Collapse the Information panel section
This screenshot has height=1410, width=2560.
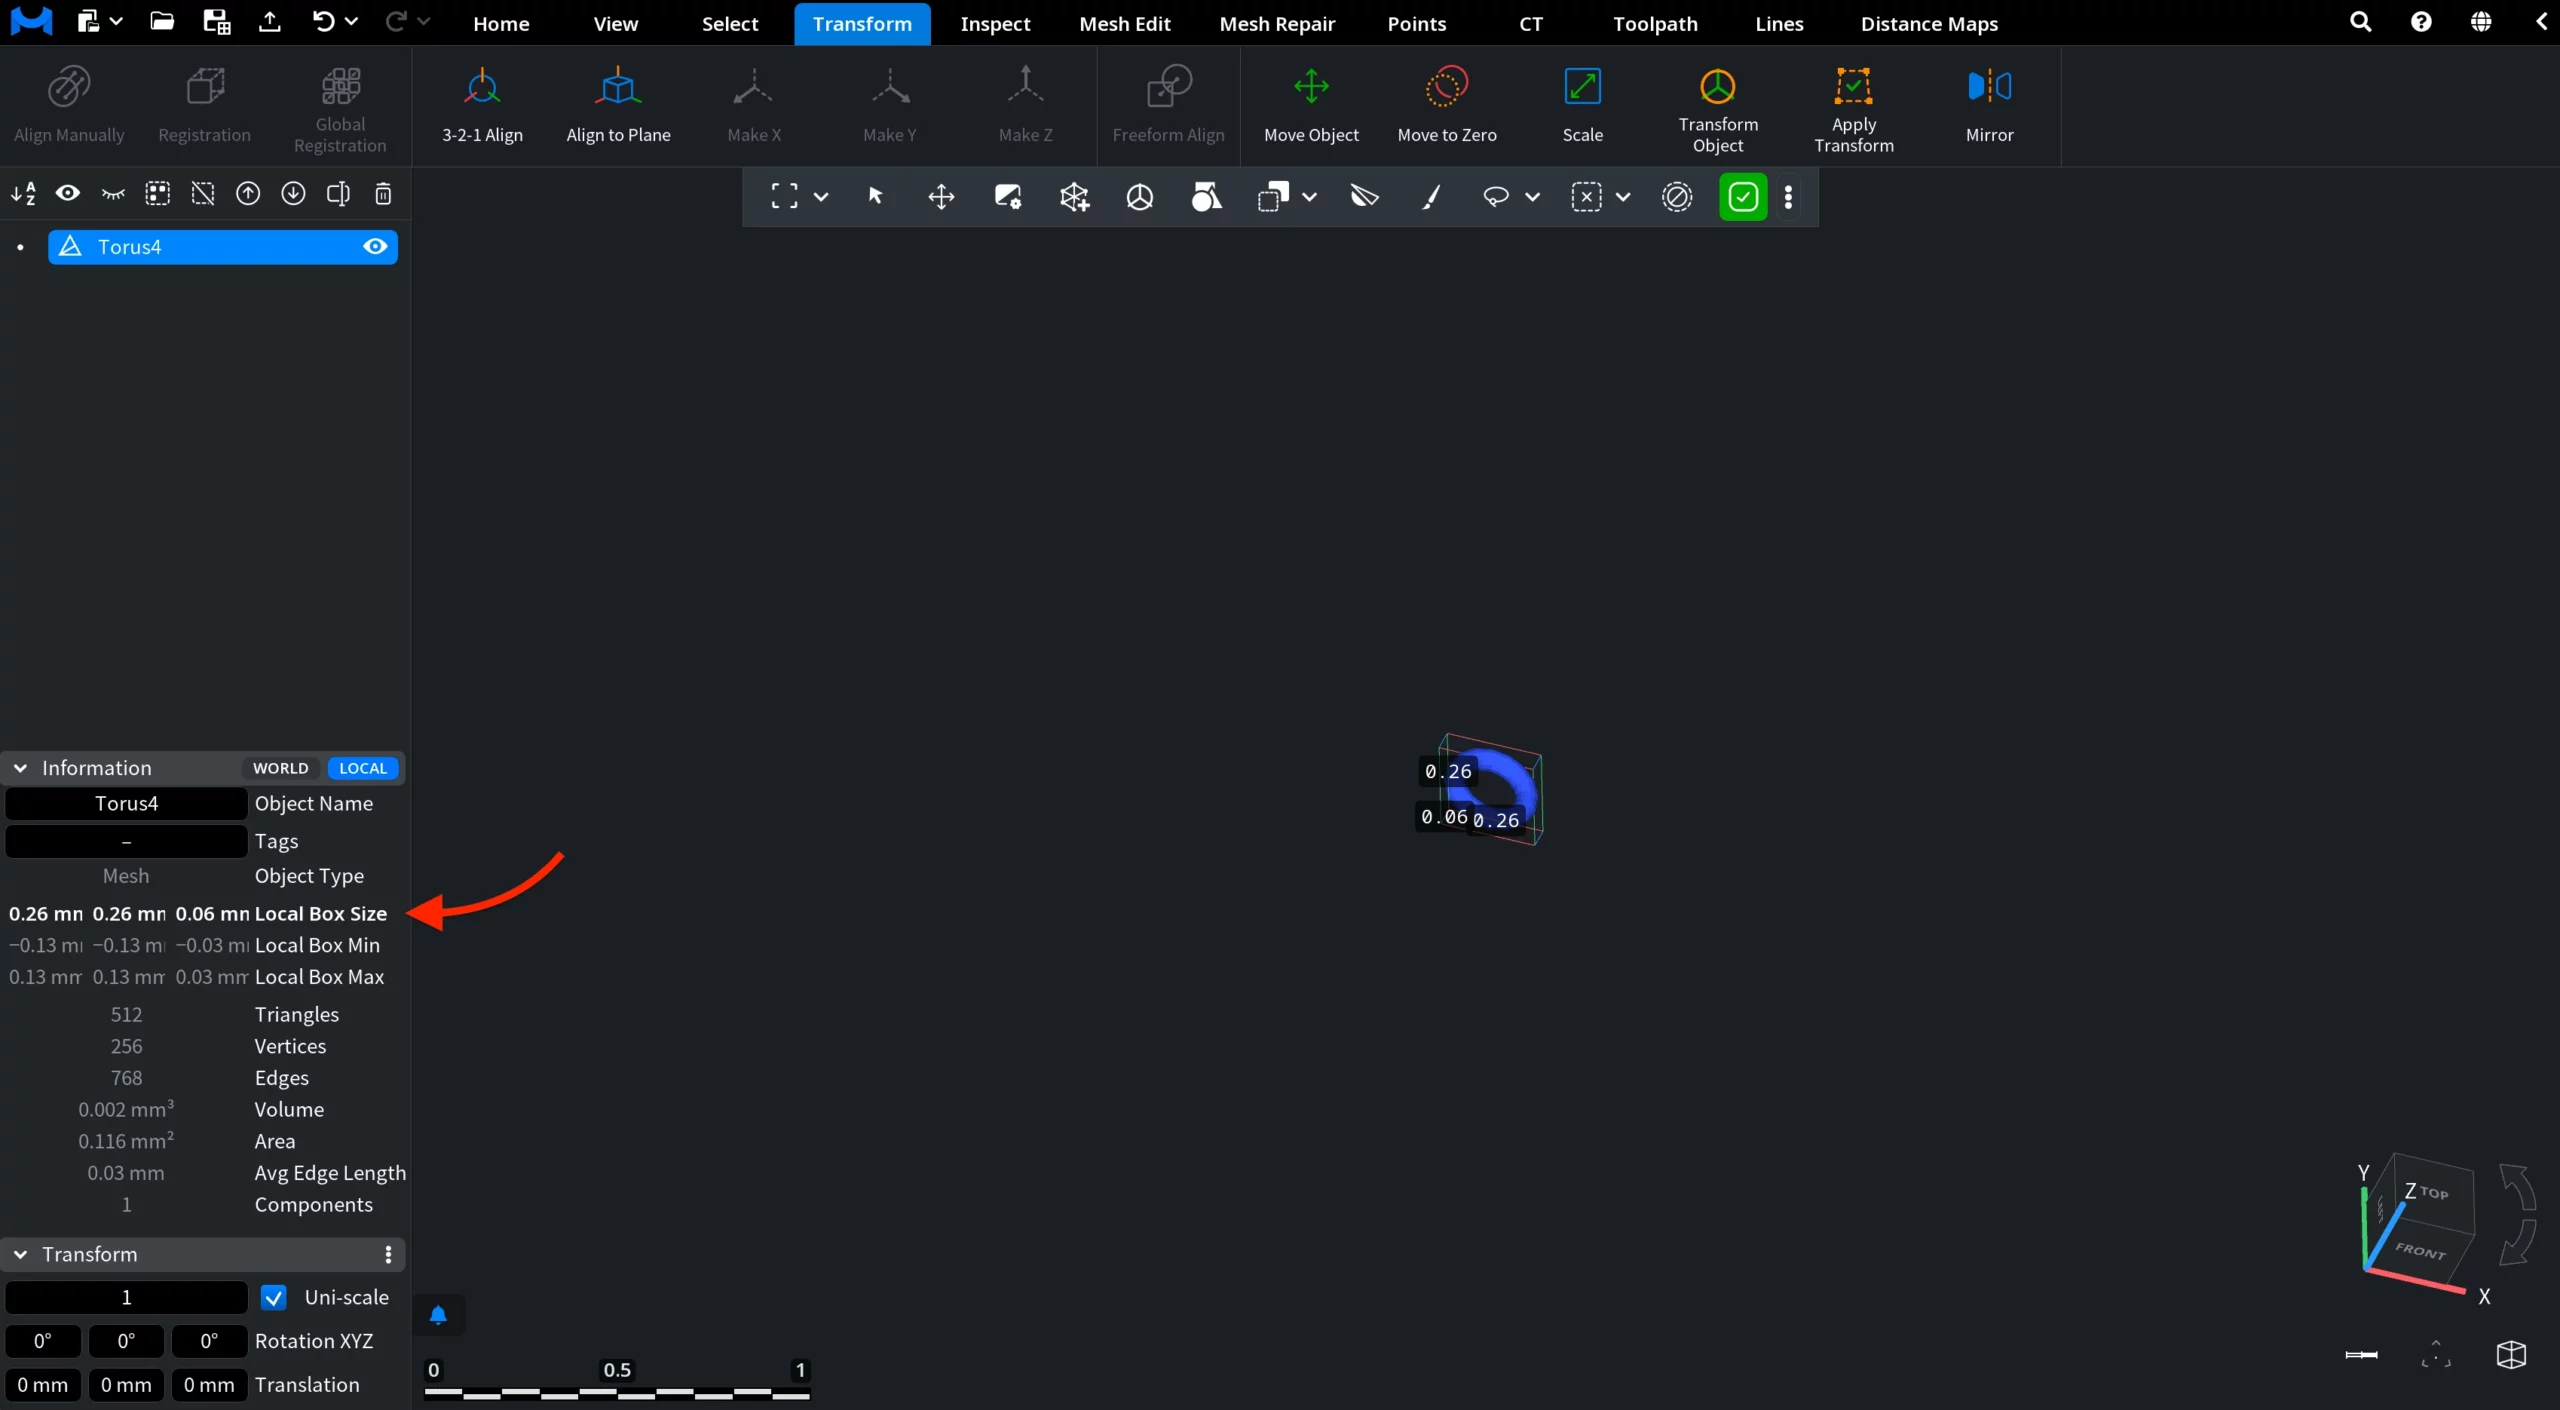pos(20,768)
